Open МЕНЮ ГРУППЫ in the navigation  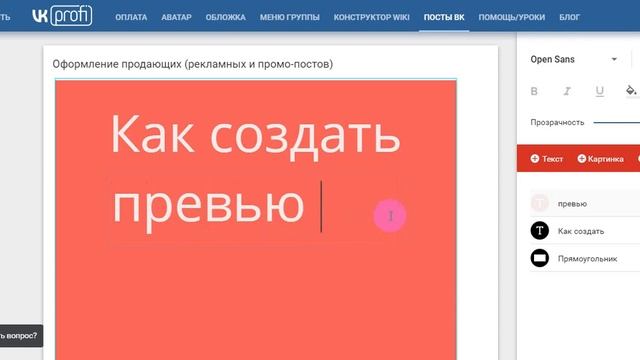tap(289, 17)
